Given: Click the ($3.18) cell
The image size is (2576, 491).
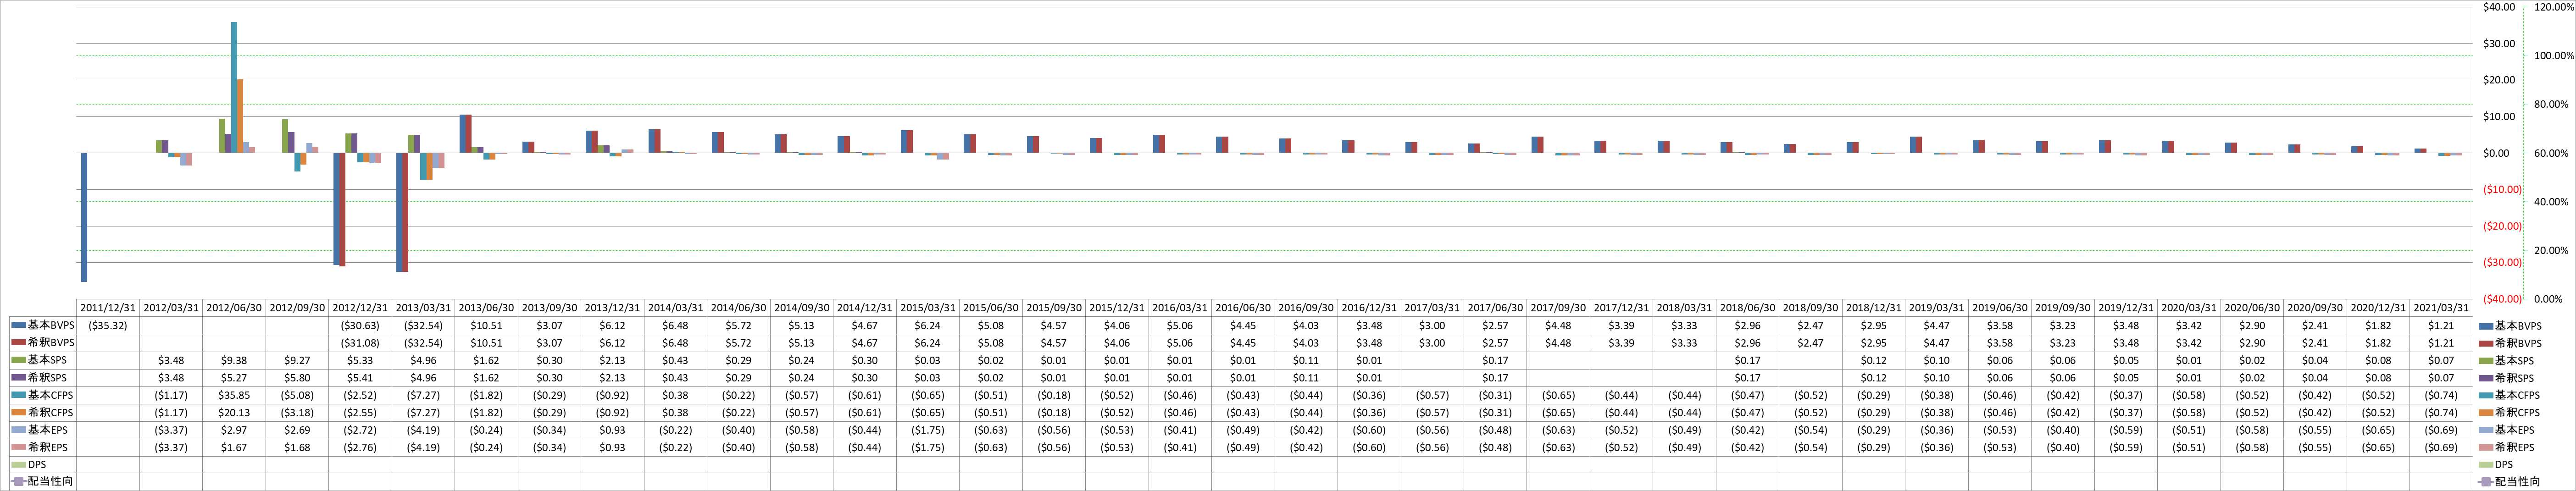Looking at the screenshot, I should tap(297, 413).
